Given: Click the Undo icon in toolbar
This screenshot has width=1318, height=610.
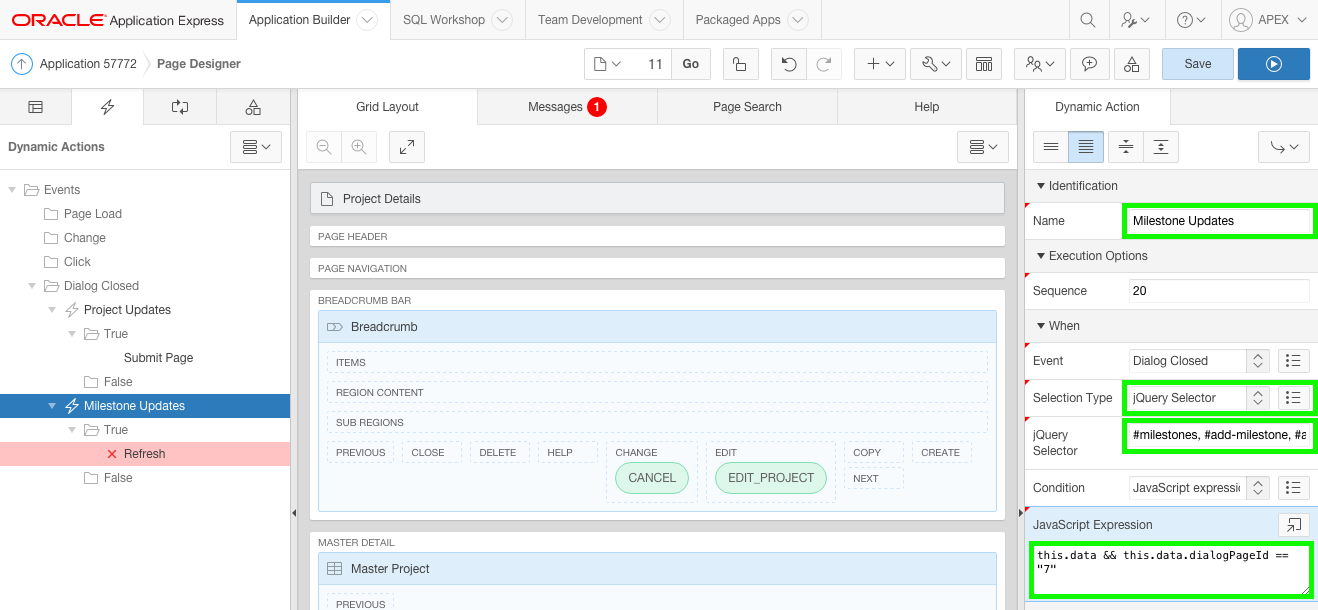Looking at the screenshot, I should (789, 64).
